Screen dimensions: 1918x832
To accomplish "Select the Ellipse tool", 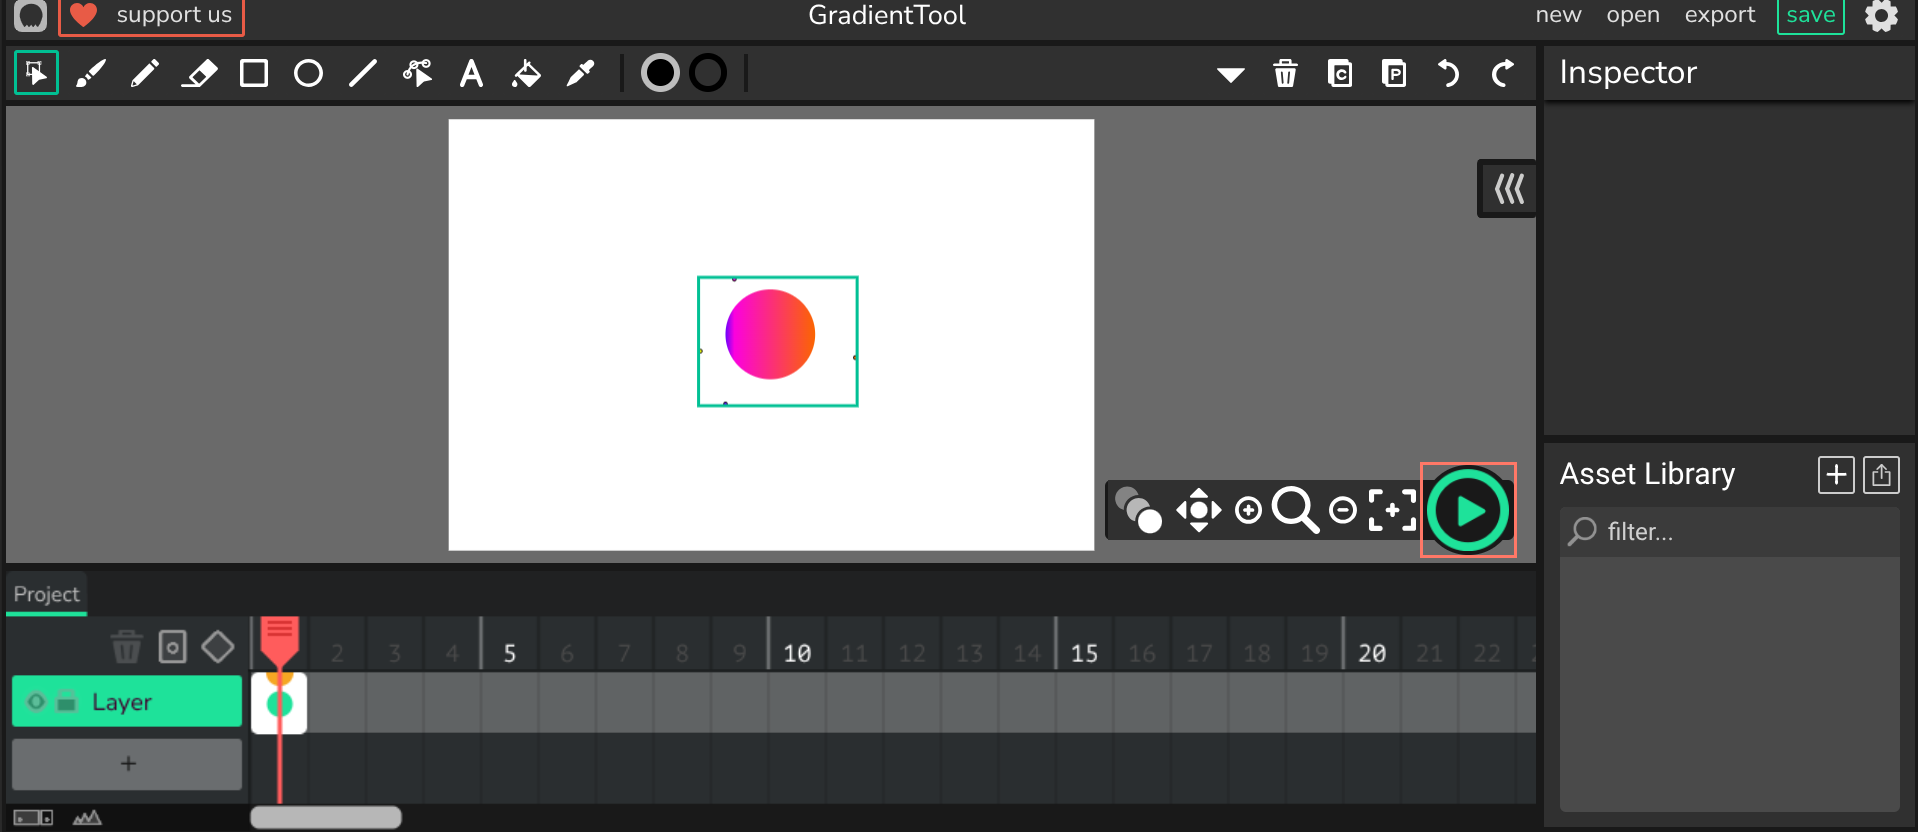I will 309,73.
